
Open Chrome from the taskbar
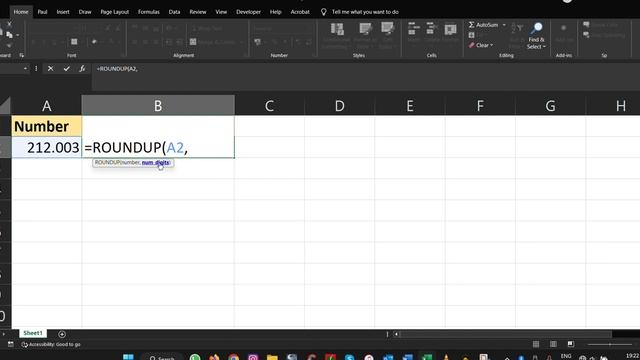click(233, 358)
